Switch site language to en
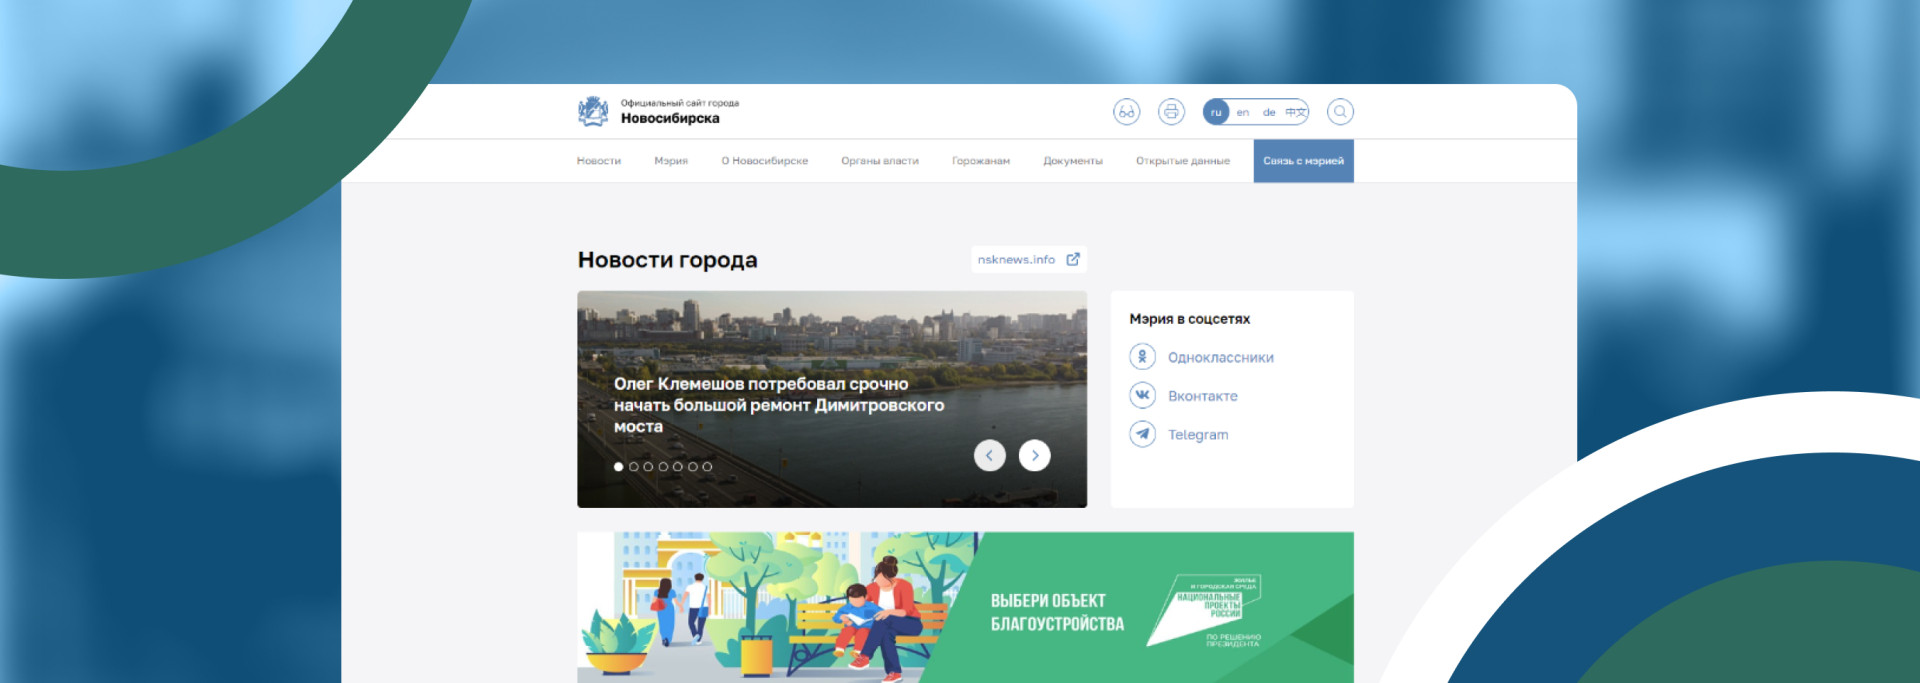 click(1243, 113)
